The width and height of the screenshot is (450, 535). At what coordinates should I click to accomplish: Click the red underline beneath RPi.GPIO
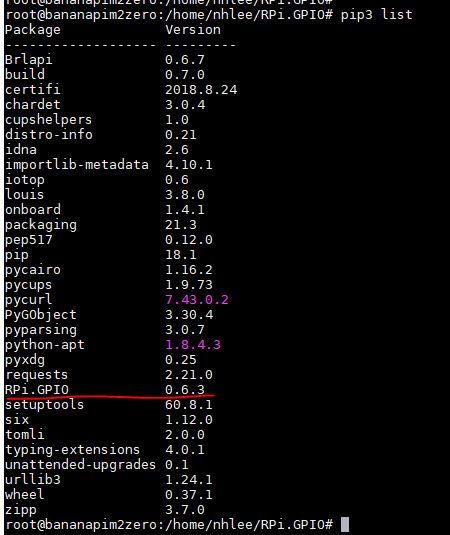[110, 396]
